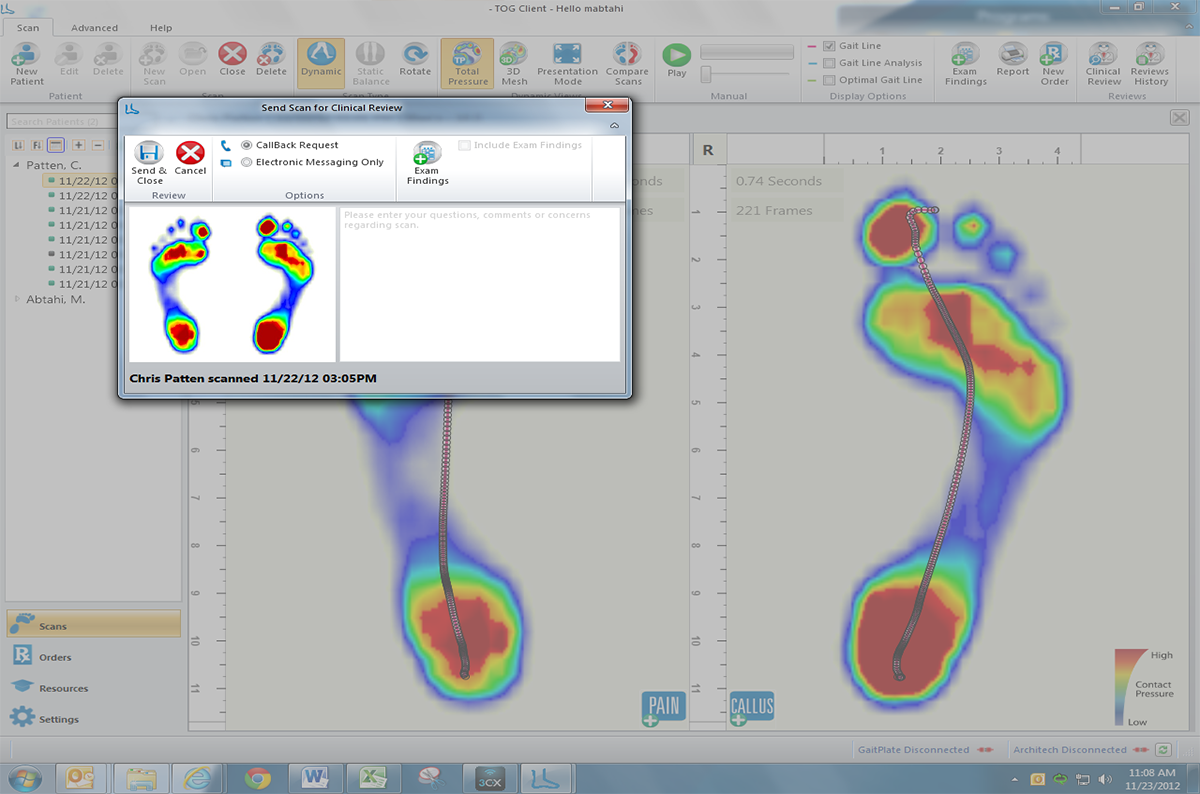Switch to 3D Mesh view
This screenshot has height=794, width=1200.
(x=514, y=64)
